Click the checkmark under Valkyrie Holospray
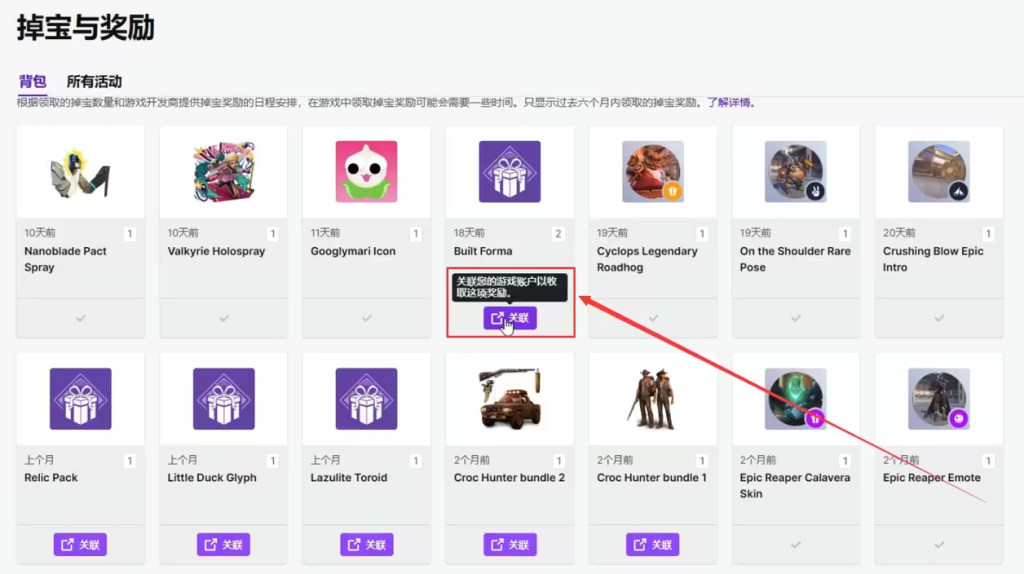Screen dimensions: 1024x574 point(224,318)
